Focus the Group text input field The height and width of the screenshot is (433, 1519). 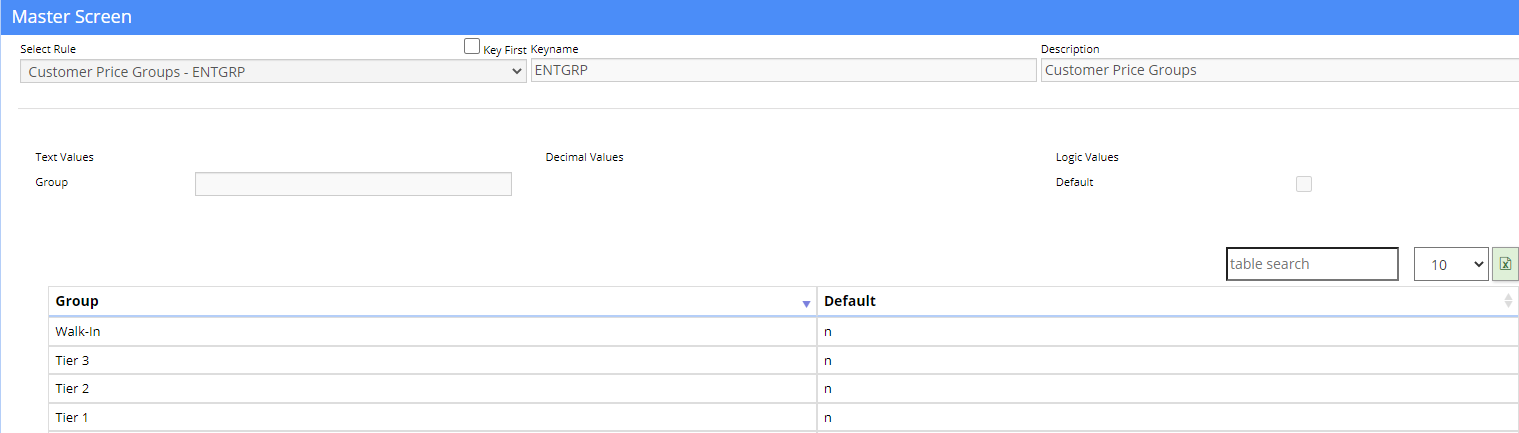pos(353,184)
